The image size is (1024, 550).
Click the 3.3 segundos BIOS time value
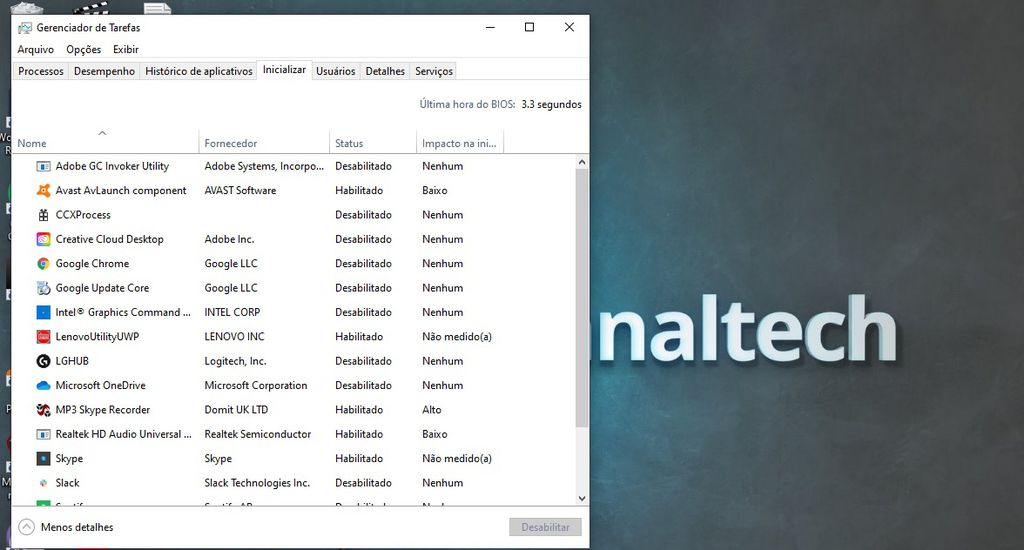coord(551,105)
